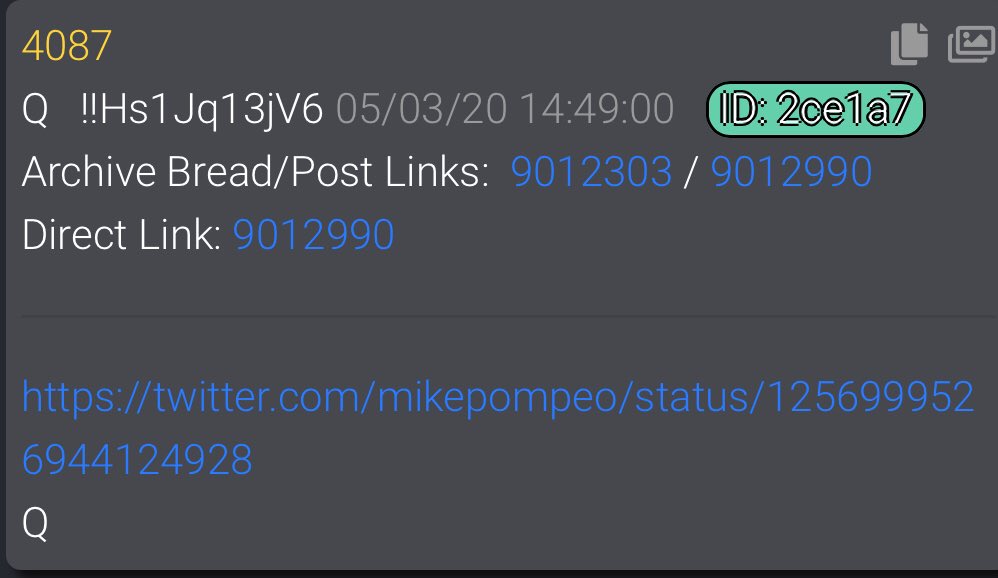Click the dark background below the post card
The height and width of the screenshot is (578, 998).
pyautogui.click(x=499, y=574)
